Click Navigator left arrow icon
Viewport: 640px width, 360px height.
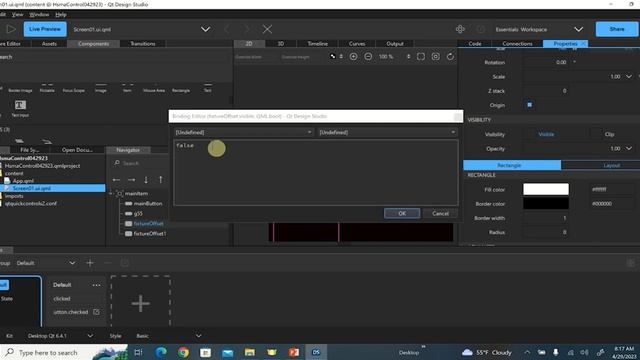[x=116, y=180]
